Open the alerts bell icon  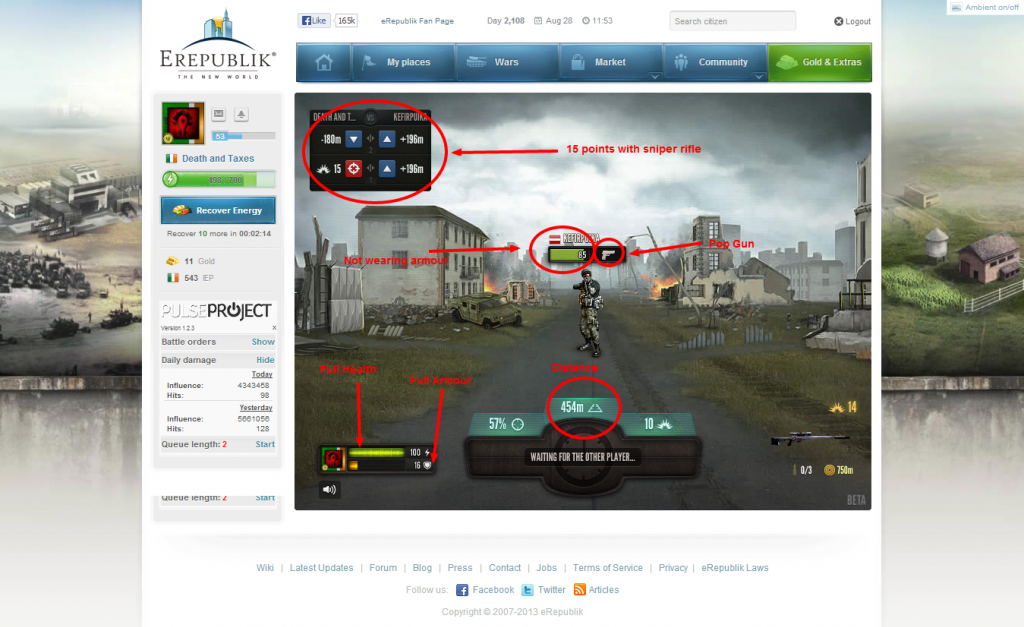tap(241, 114)
